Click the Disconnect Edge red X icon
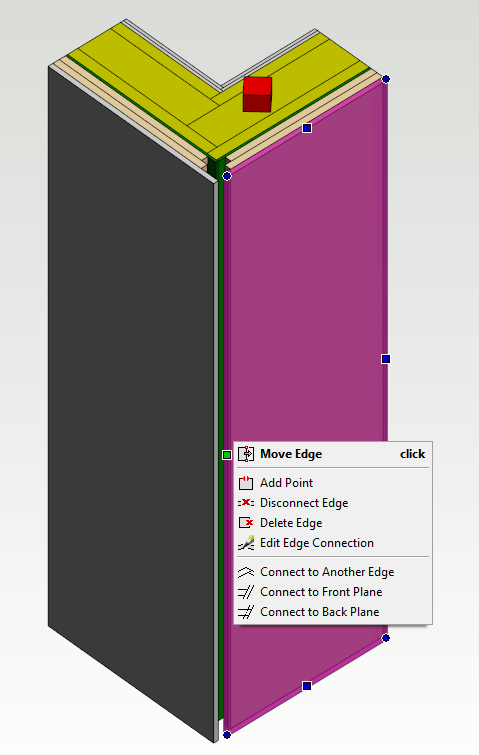Viewport: 479px width, 755px height. (246, 503)
